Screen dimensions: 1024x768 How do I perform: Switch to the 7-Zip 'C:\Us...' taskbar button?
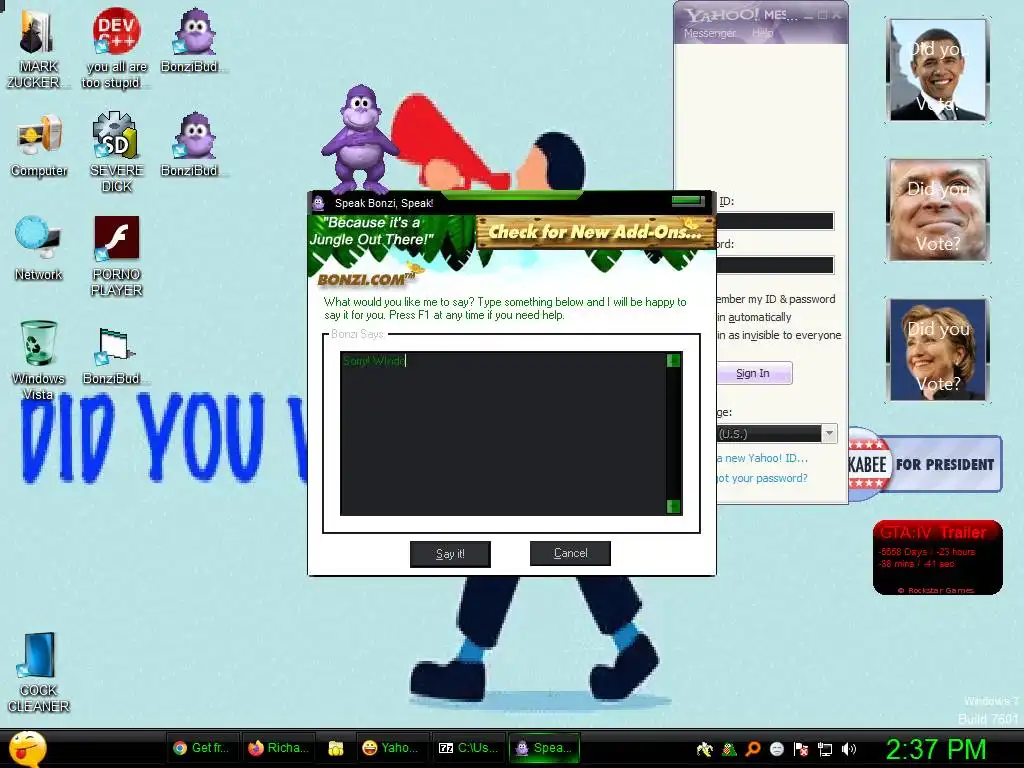coord(468,748)
